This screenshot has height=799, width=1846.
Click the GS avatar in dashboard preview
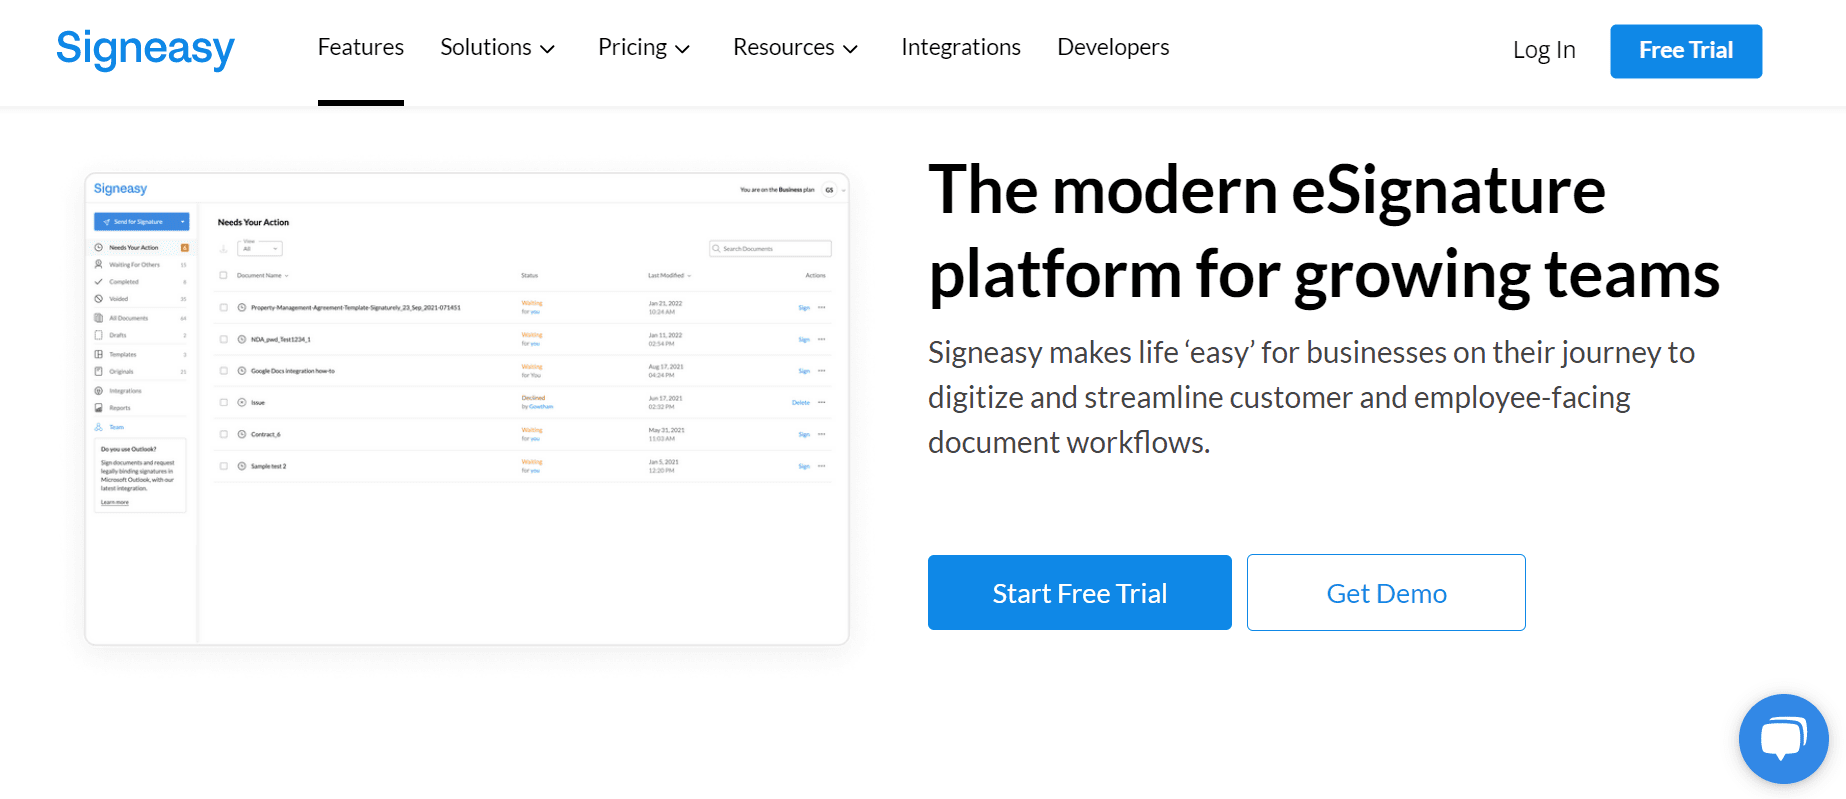pyautogui.click(x=829, y=190)
